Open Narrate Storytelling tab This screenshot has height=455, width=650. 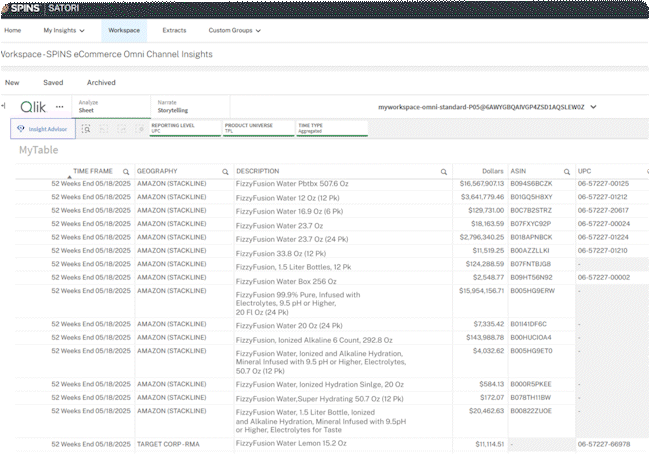point(190,106)
